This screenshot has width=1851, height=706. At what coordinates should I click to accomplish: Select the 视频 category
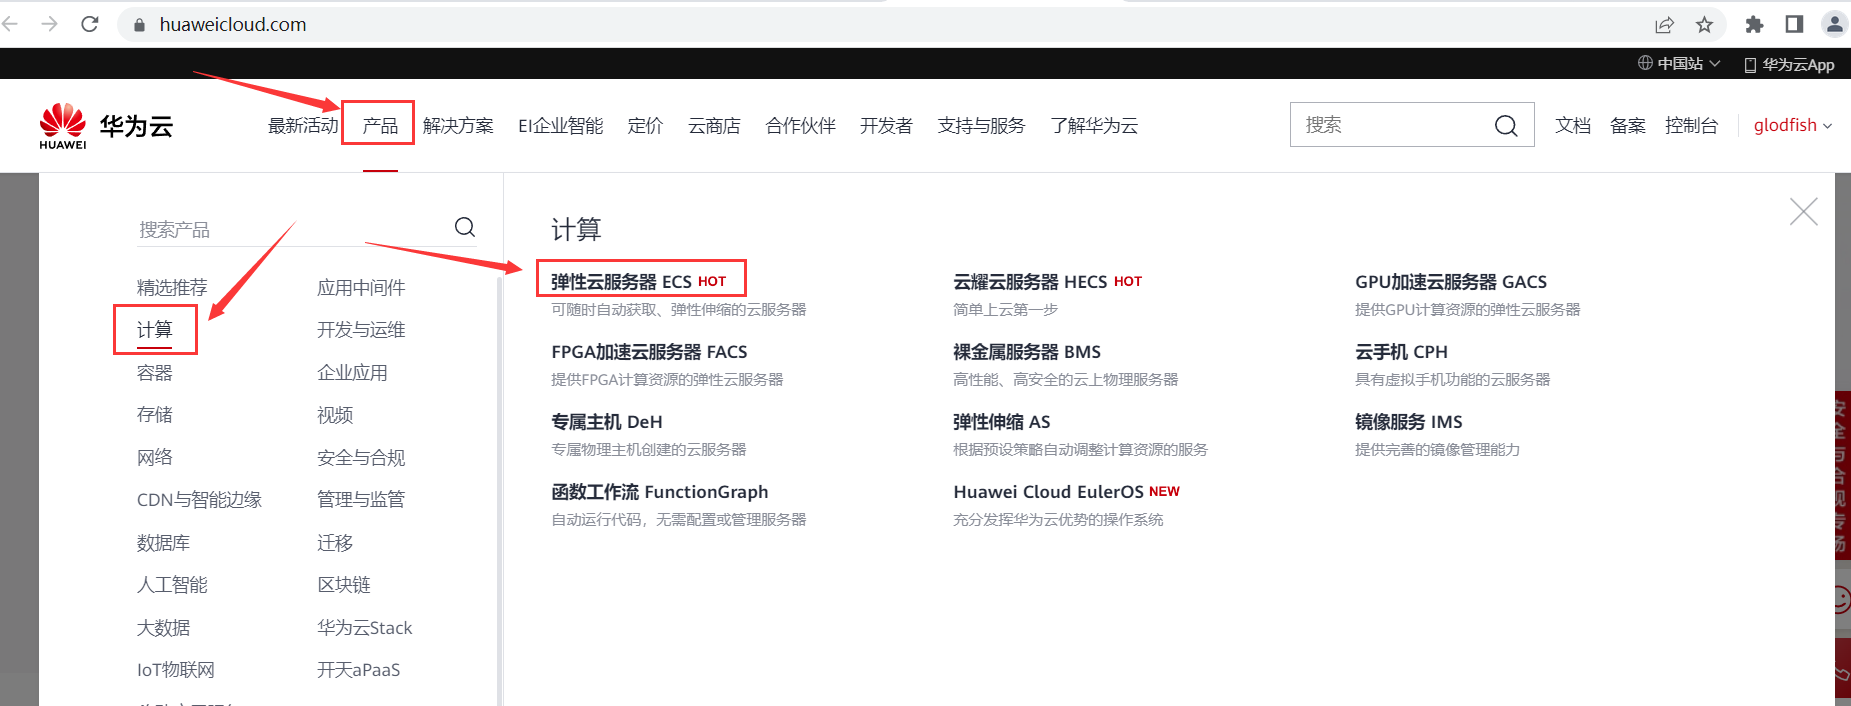(335, 415)
